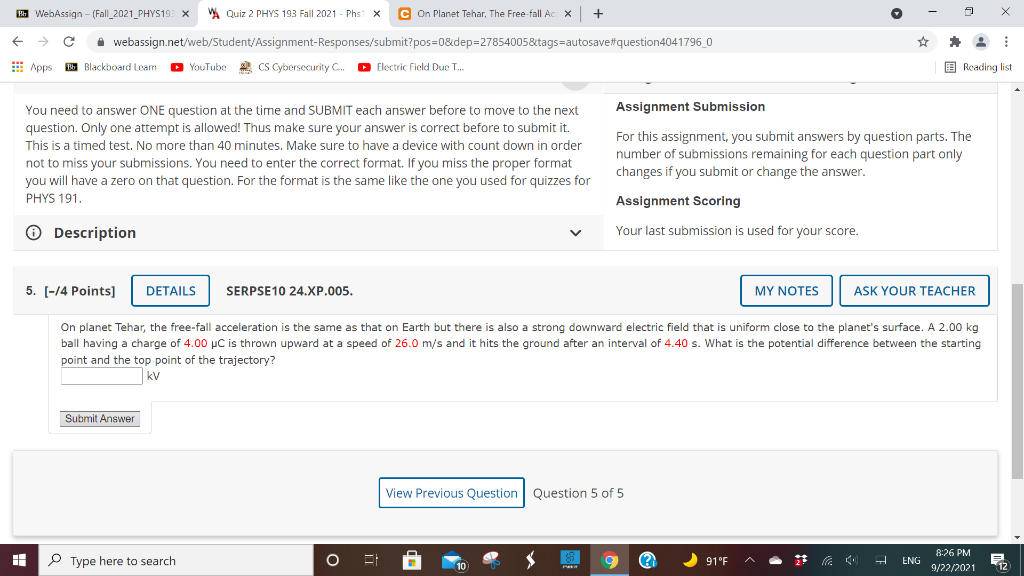Screen dimensions: 1024x576
Task: Open the Blackboard Learn bookmark
Action: [x=113, y=69]
